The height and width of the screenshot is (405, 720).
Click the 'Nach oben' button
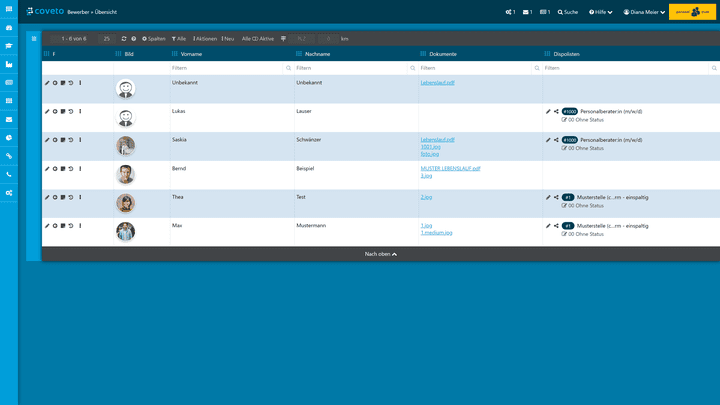pos(381,254)
